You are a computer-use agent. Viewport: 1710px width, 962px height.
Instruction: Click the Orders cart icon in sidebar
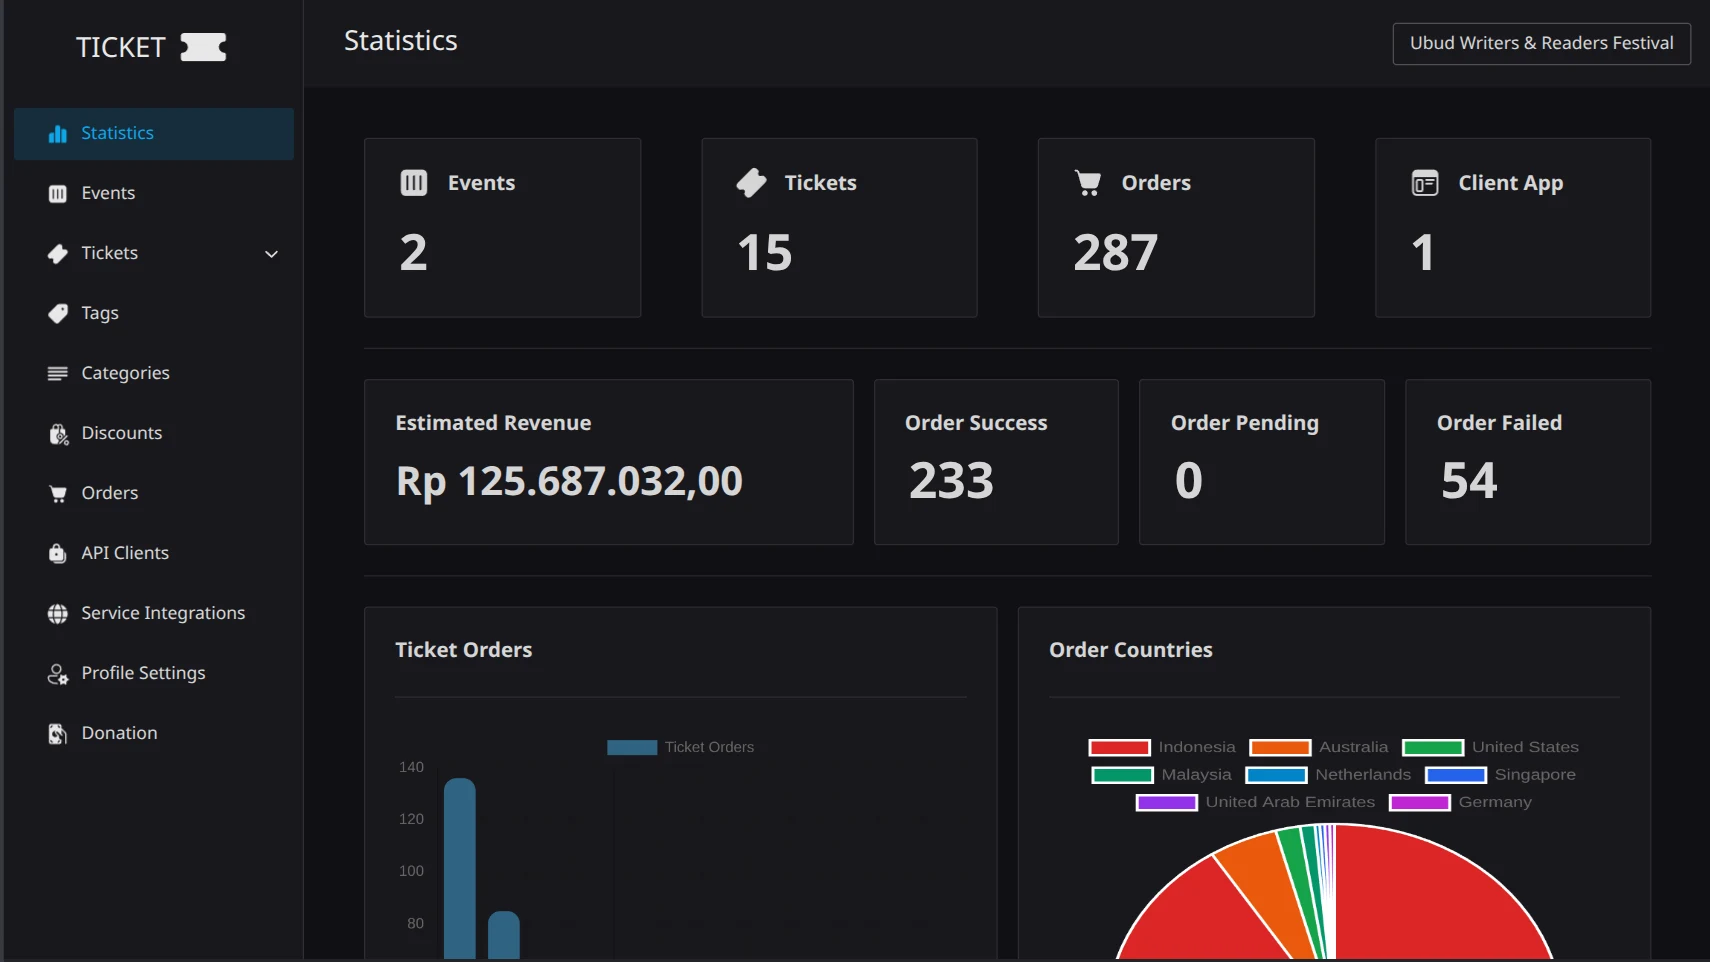pyautogui.click(x=58, y=494)
